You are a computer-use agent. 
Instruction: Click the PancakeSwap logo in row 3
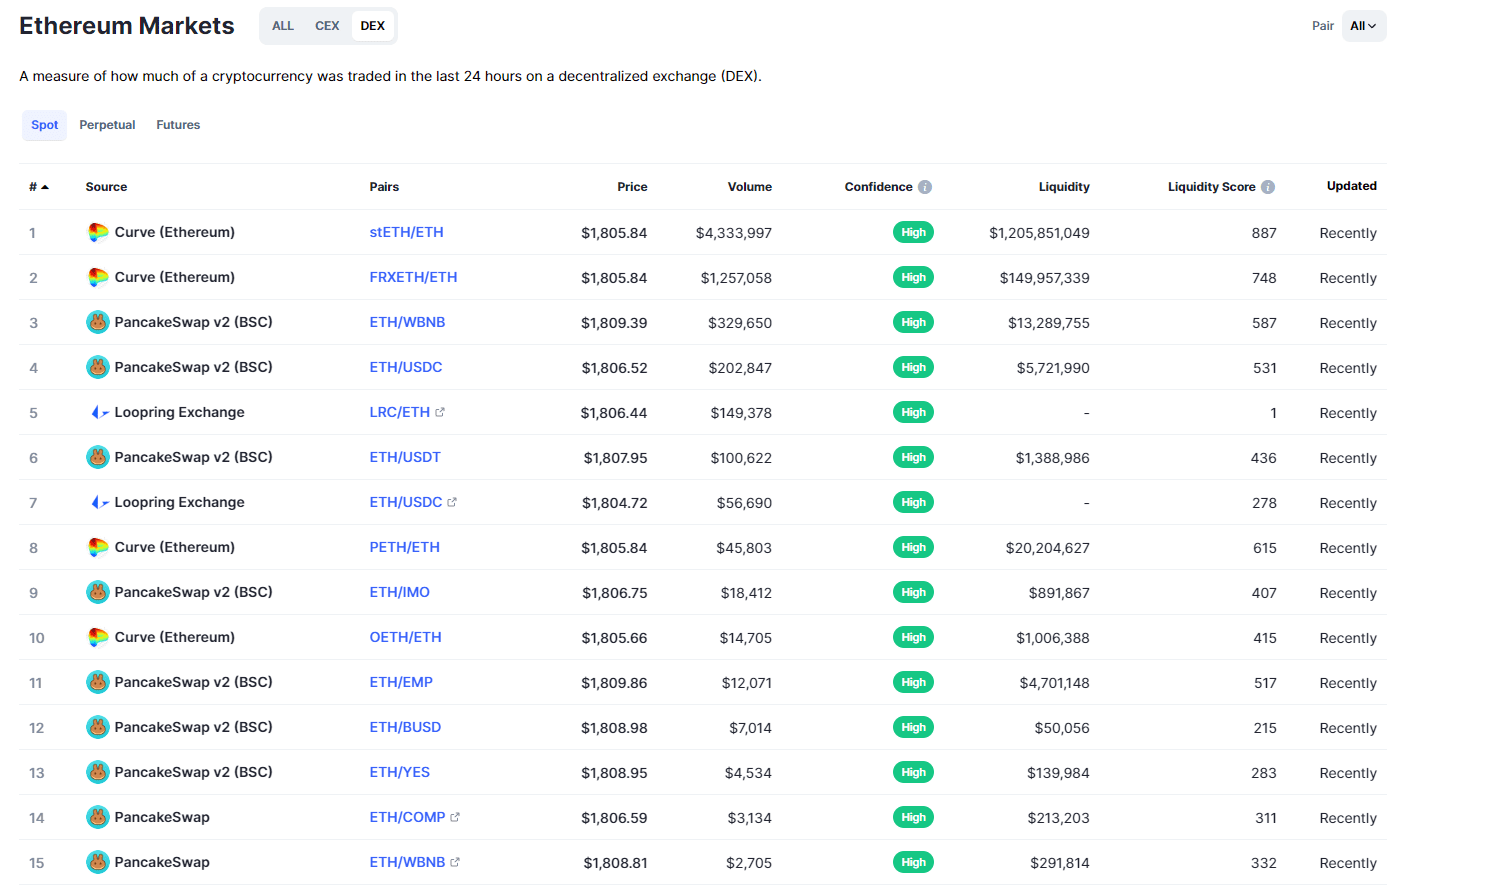click(98, 323)
